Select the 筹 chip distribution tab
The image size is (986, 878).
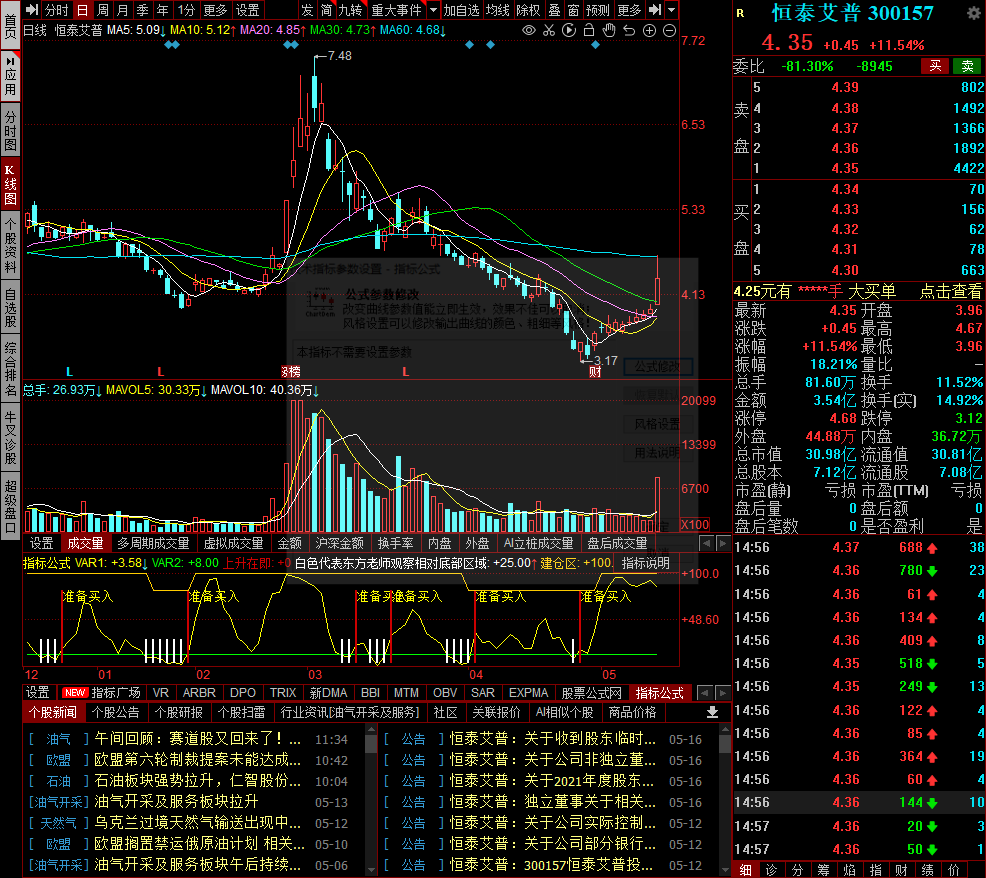pyautogui.click(x=823, y=870)
